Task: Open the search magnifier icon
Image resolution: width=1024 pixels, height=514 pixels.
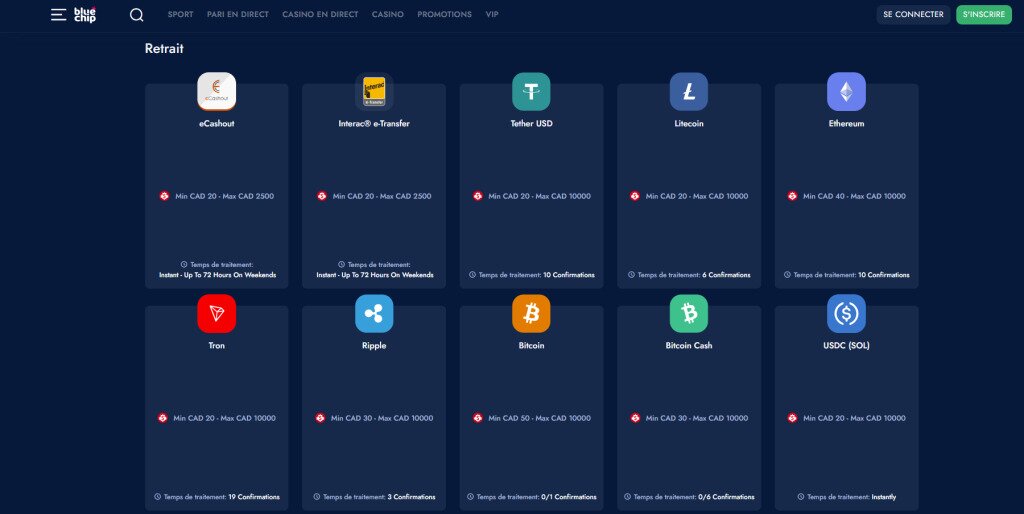Action: point(136,14)
